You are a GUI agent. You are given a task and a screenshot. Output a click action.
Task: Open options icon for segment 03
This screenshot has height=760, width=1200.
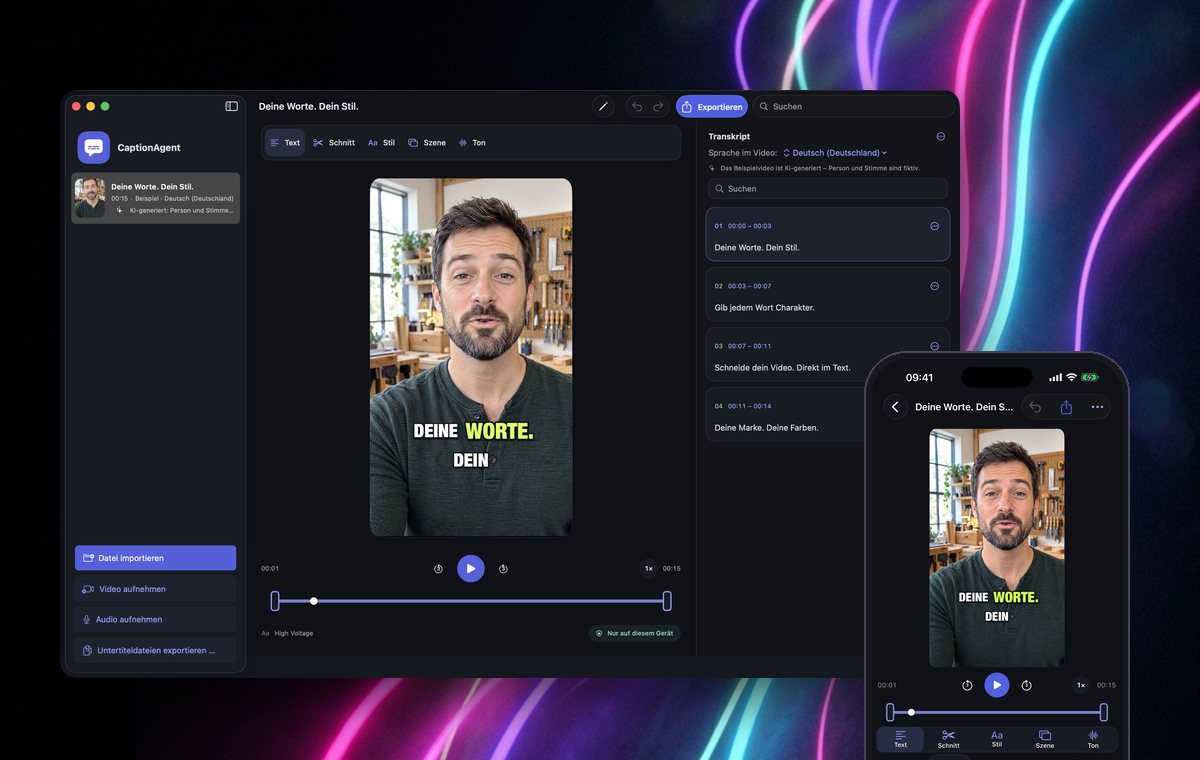[x=935, y=346]
